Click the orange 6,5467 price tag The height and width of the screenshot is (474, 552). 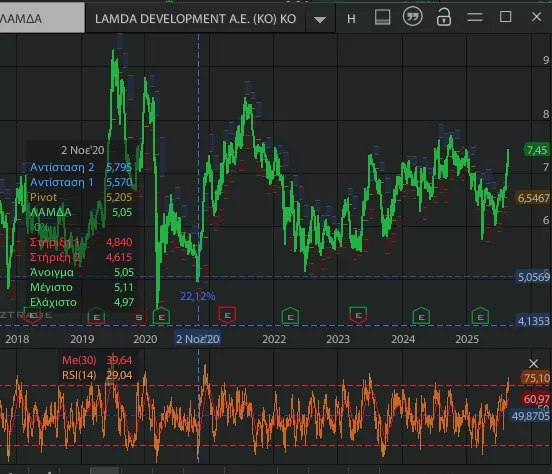533,198
